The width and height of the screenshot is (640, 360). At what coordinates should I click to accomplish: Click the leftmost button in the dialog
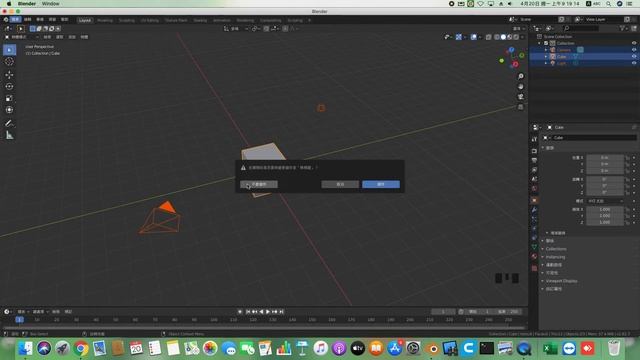click(259, 184)
